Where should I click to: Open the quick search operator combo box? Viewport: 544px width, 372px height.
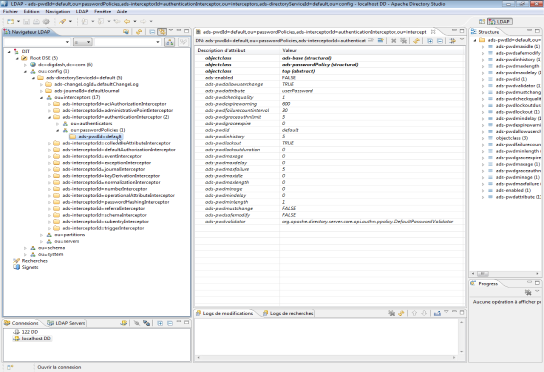tap(83, 42)
